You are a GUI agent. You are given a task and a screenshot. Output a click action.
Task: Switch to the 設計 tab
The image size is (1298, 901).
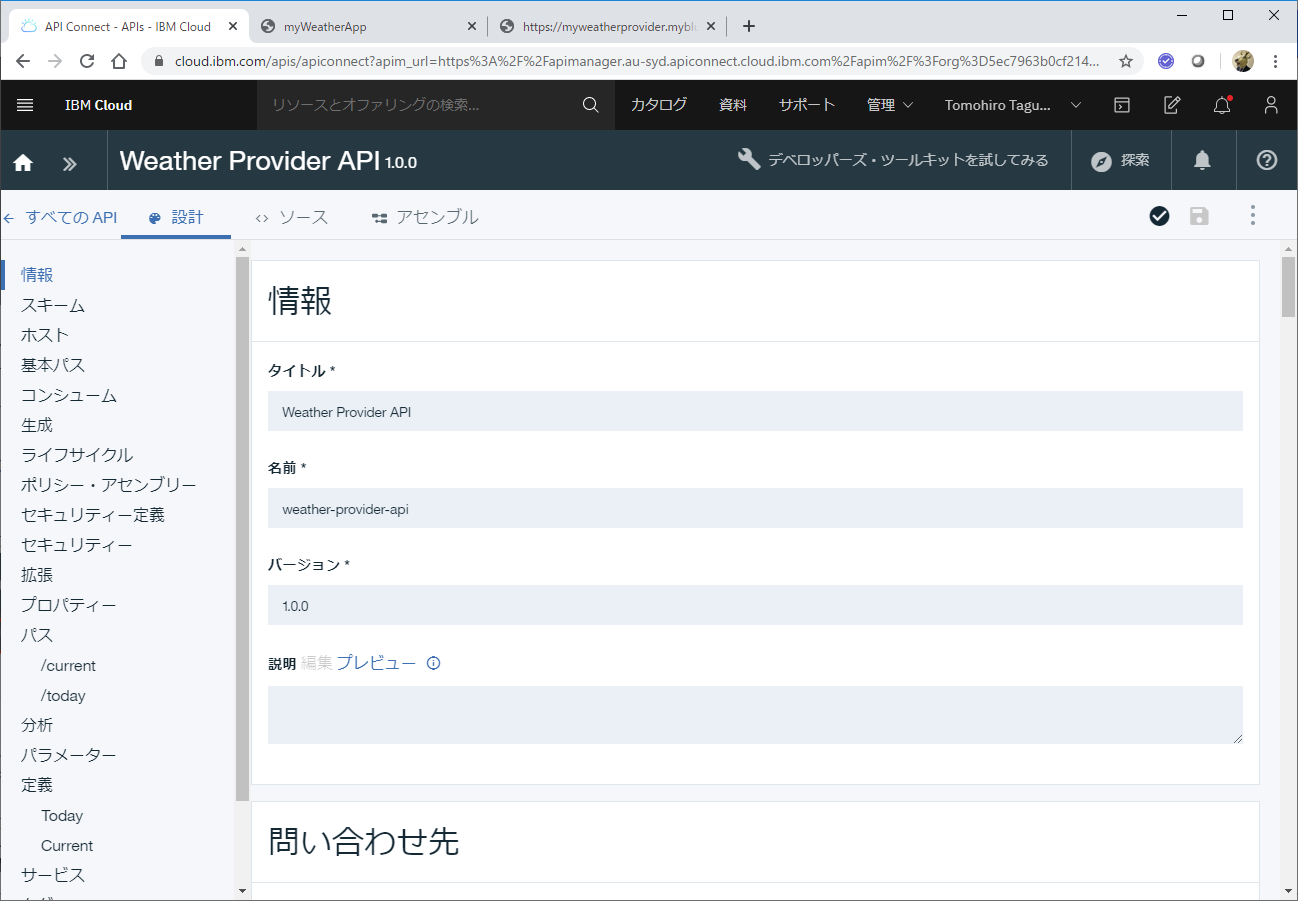[x=176, y=217]
